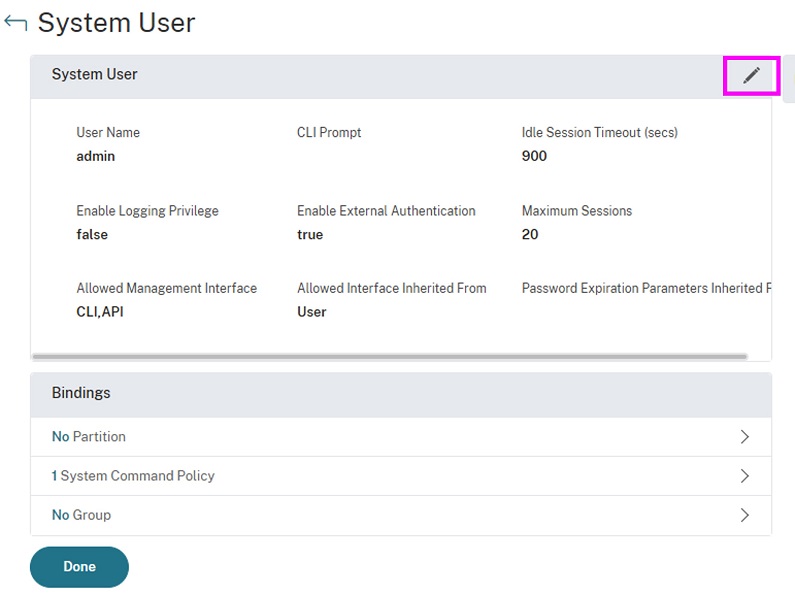Expand the No Group chevron arrow

(x=744, y=515)
